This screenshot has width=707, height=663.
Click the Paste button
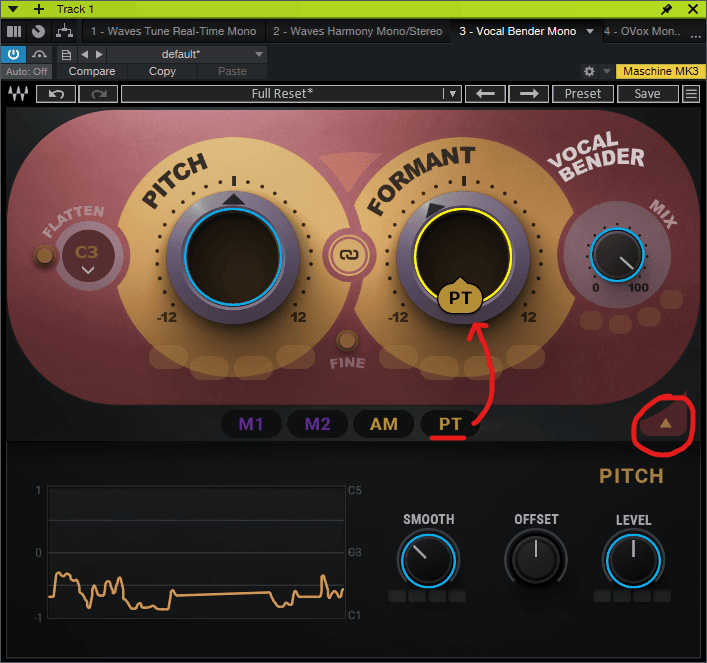click(x=232, y=71)
